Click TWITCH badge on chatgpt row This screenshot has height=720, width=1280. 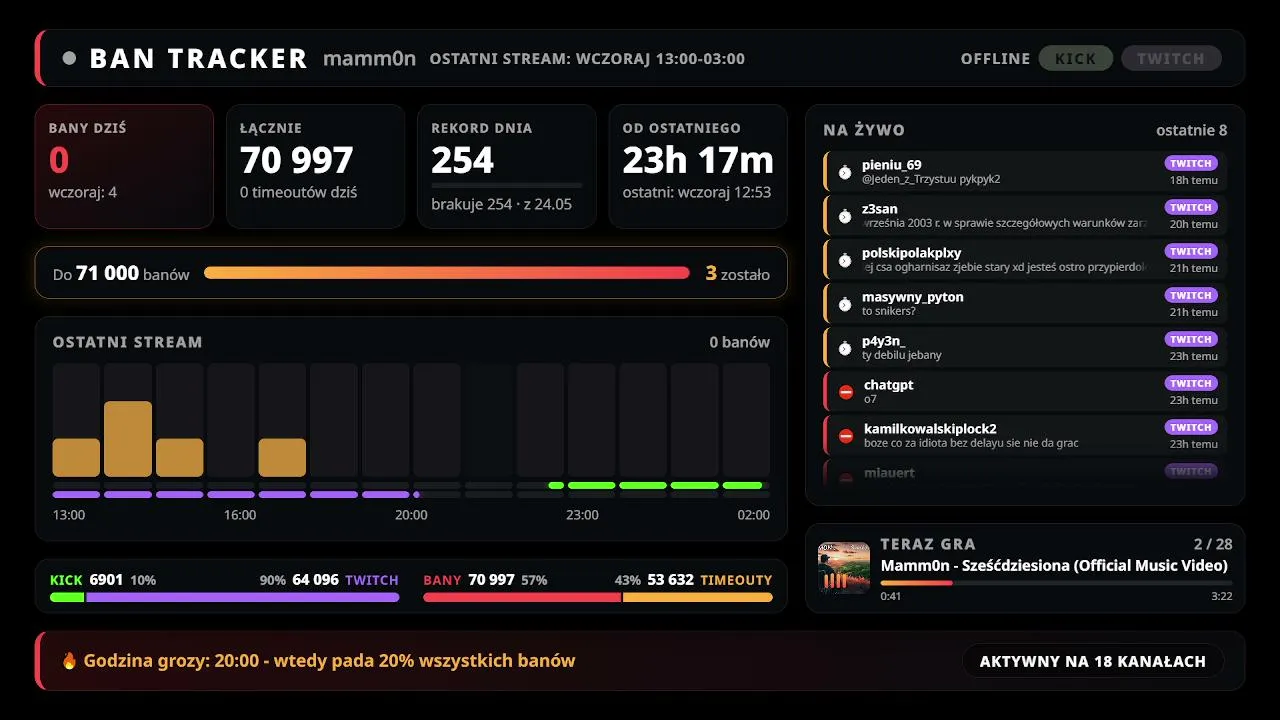1191,383
